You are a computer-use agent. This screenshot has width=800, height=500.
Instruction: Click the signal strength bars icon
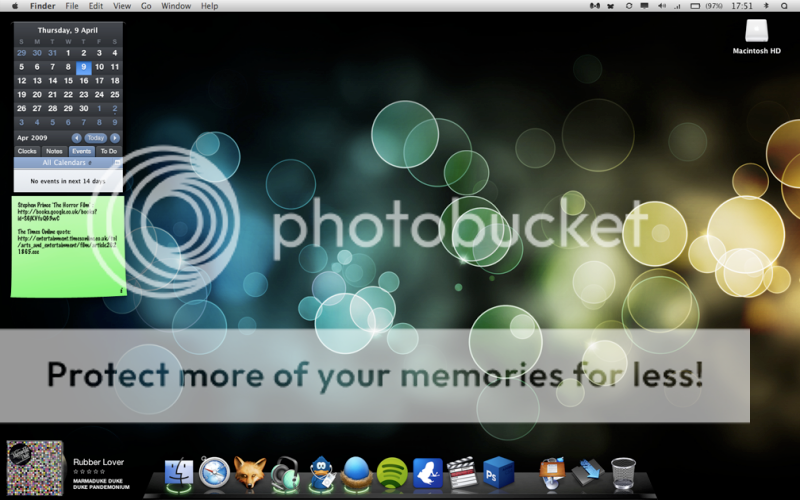click(x=678, y=6)
